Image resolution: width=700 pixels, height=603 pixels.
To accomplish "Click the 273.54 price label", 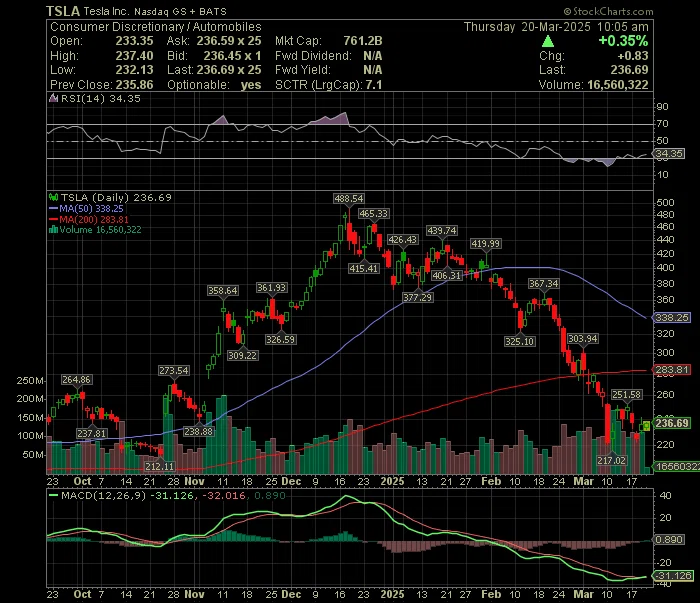I will point(174,370).
